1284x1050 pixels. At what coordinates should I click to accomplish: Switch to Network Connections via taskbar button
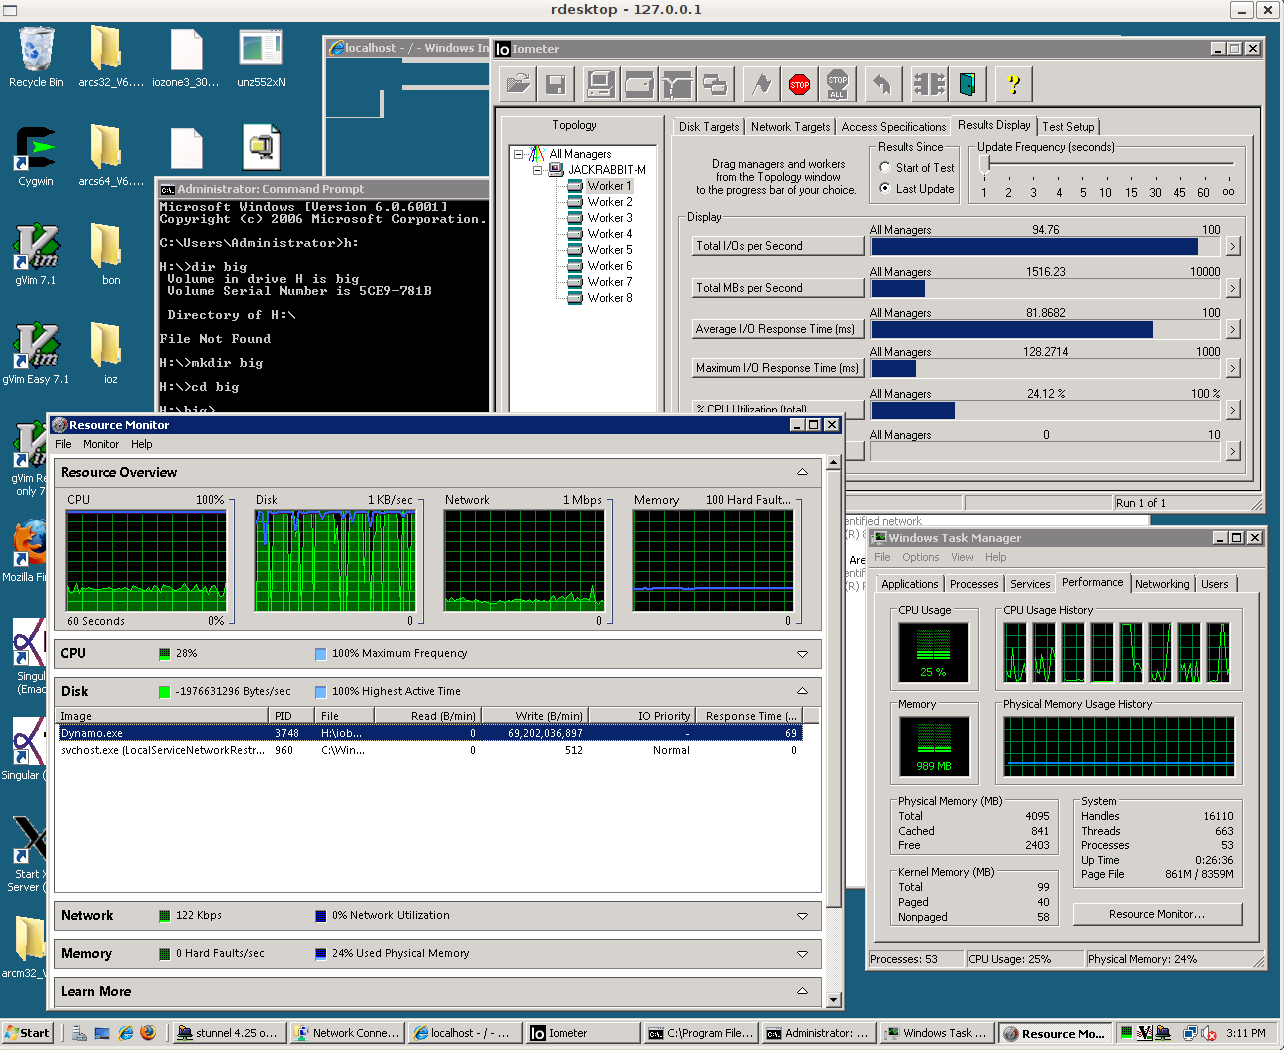click(346, 1033)
